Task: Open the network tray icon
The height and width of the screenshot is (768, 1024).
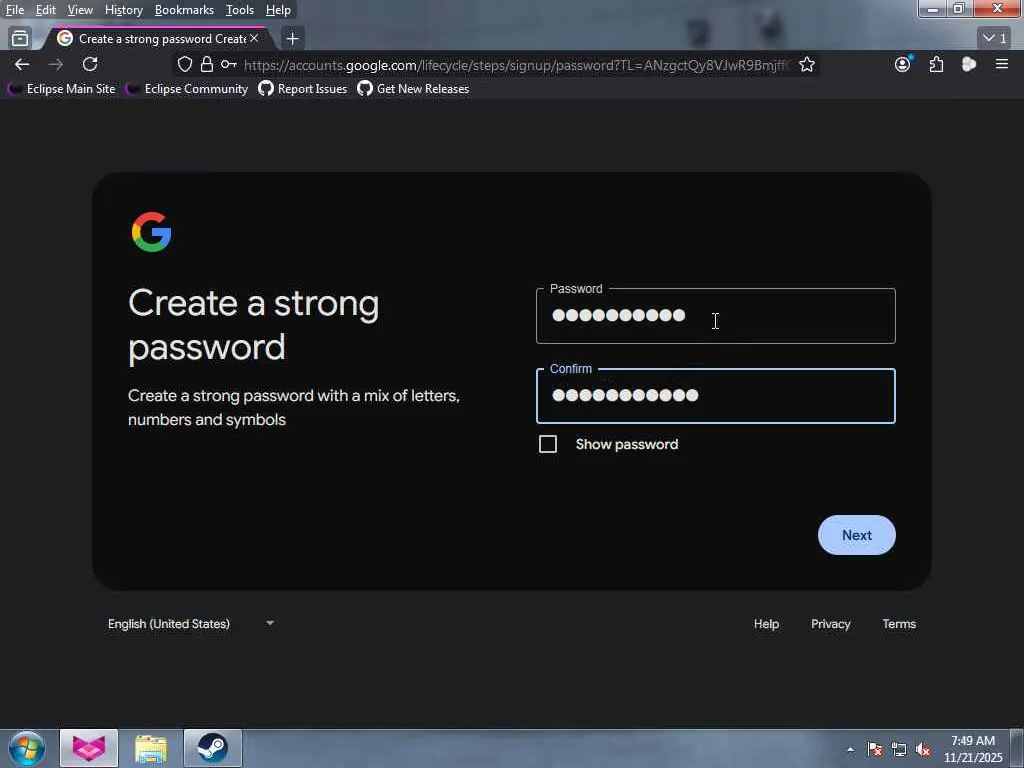Action: (899, 749)
